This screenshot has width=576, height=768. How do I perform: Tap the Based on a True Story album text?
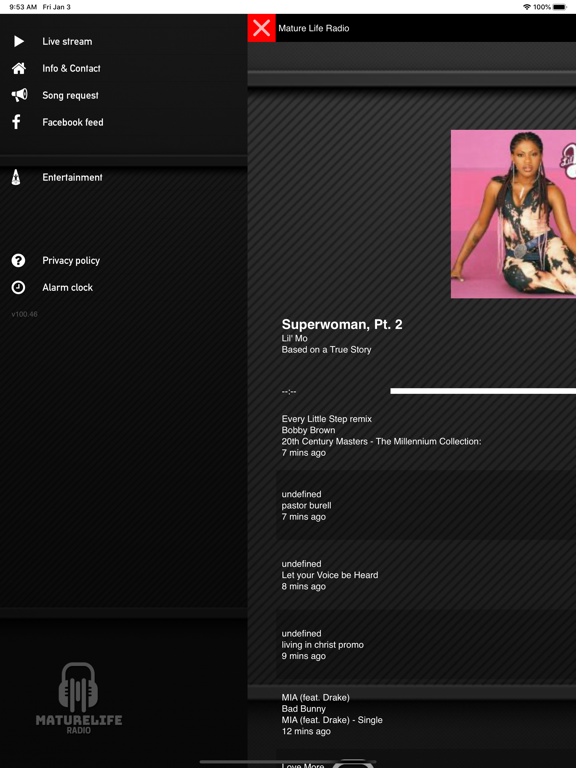[x=326, y=350]
